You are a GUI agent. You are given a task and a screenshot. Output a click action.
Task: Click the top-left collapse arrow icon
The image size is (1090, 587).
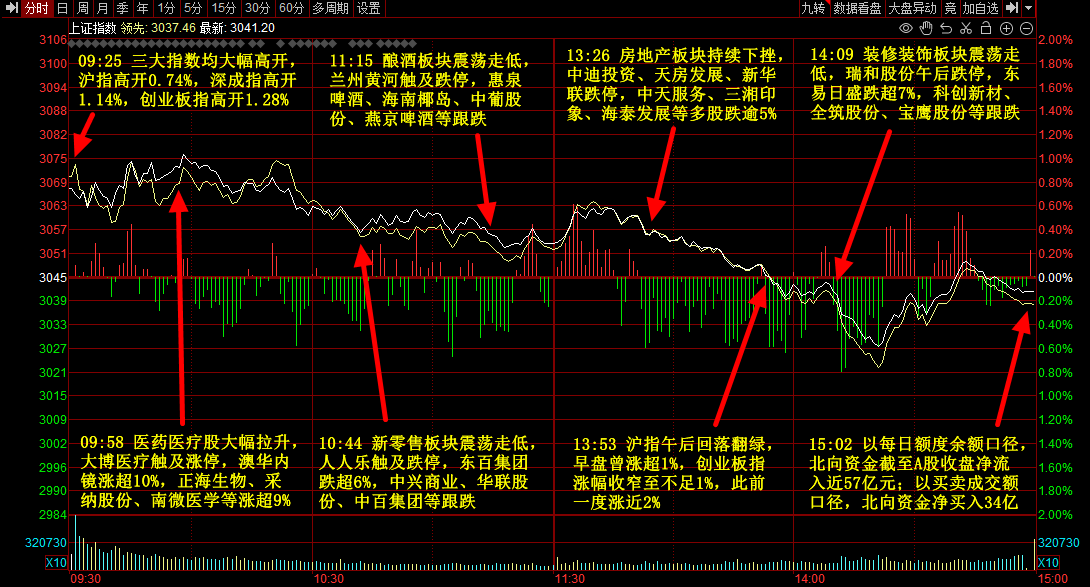point(10,8)
